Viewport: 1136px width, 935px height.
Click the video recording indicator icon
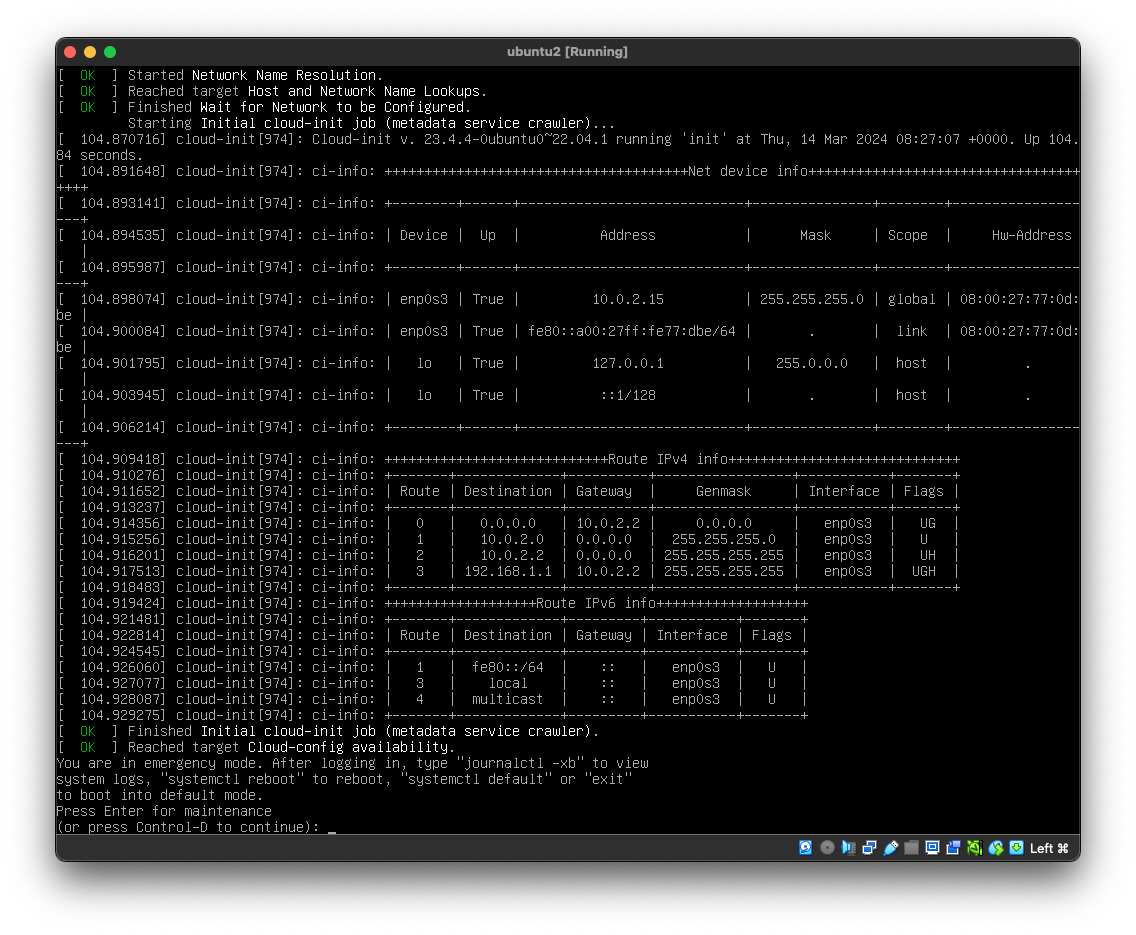pos(953,847)
